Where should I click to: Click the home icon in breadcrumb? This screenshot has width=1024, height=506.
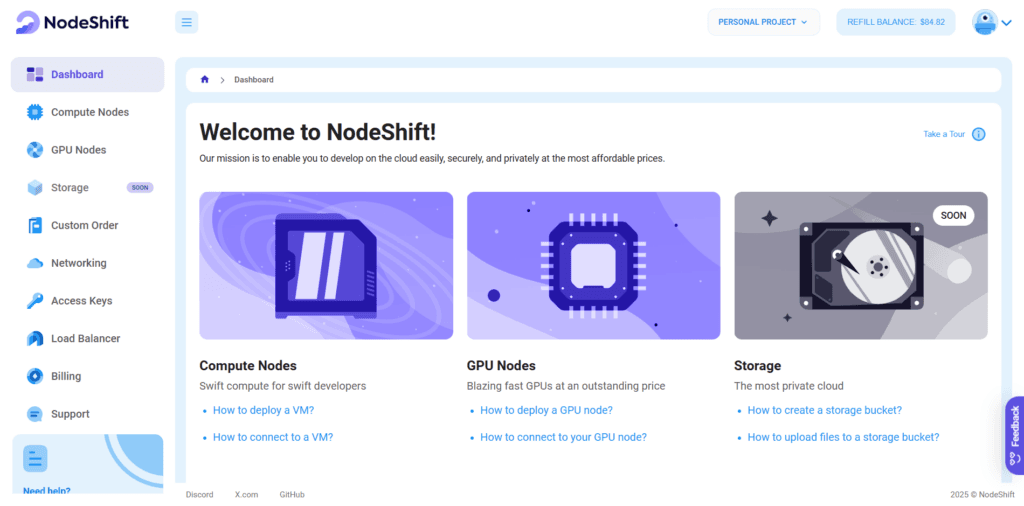[x=205, y=80]
